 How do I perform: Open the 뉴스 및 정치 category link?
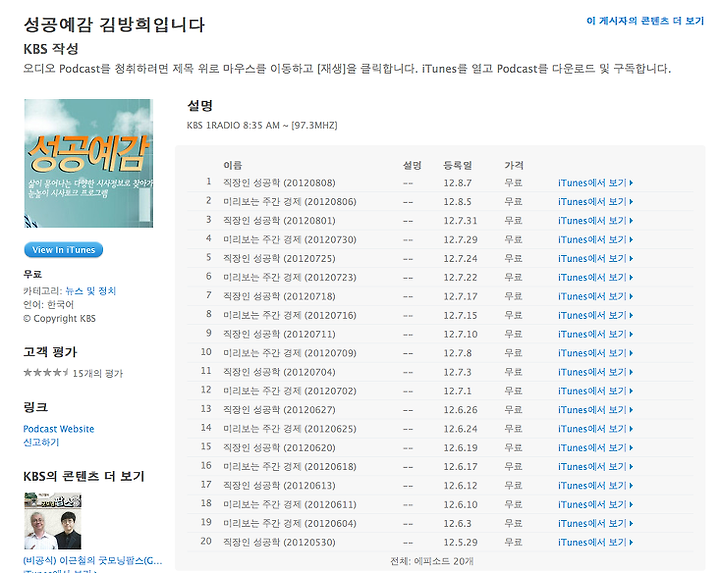90,291
